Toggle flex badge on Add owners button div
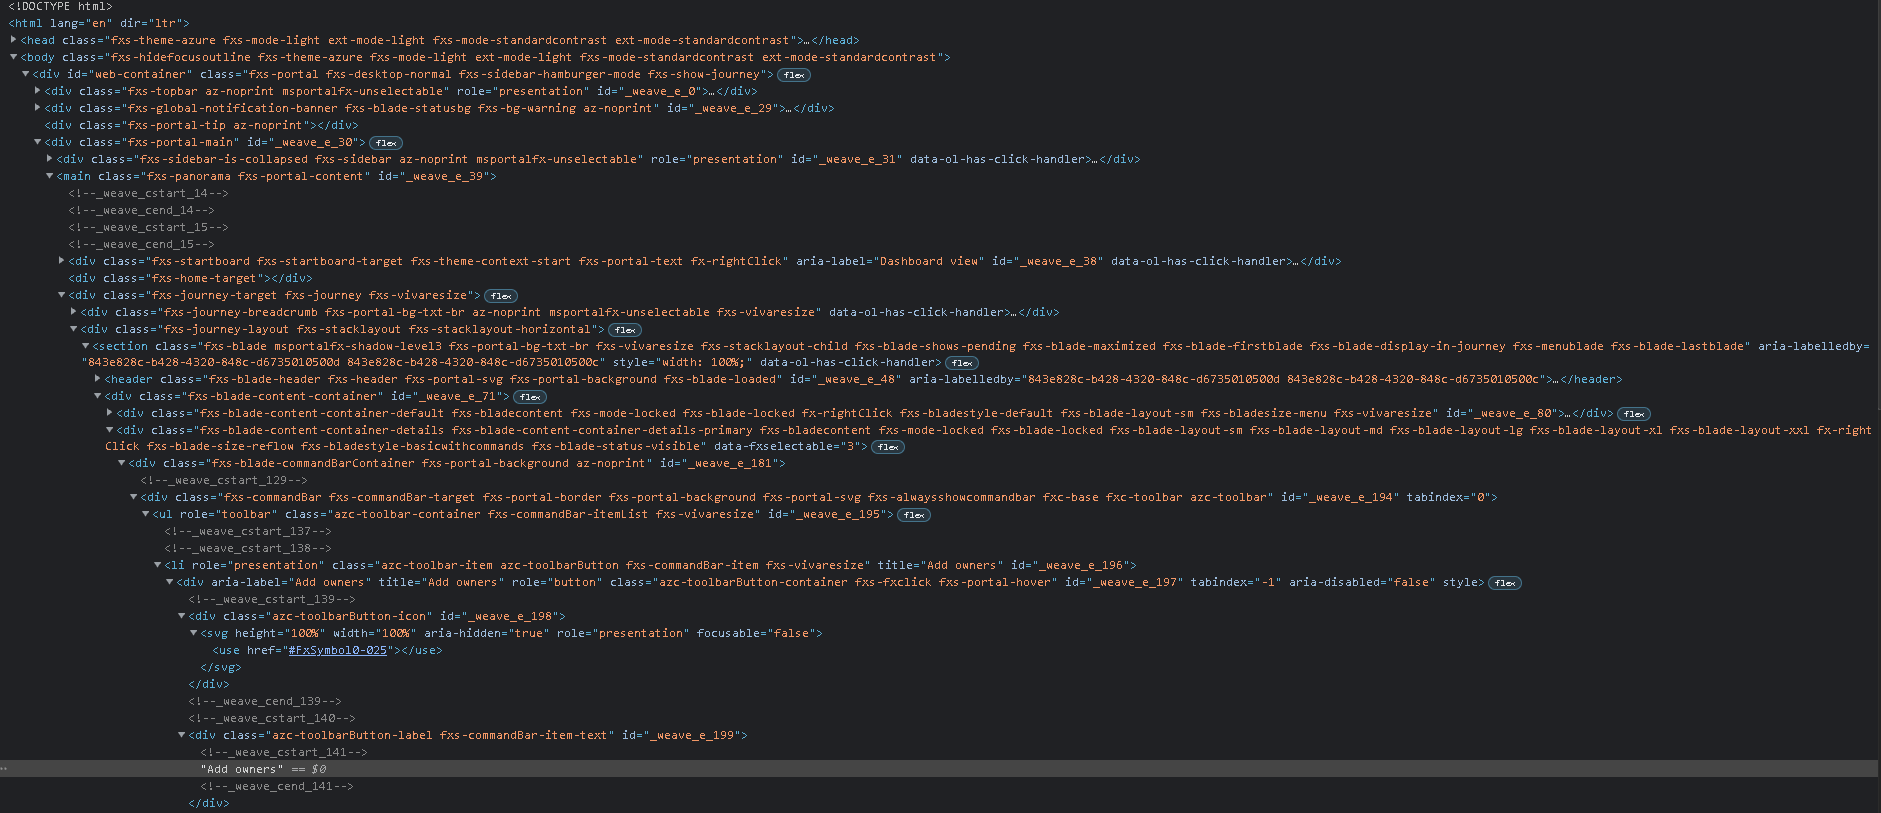The width and height of the screenshot is (1881, 813). click(1505, 583)
